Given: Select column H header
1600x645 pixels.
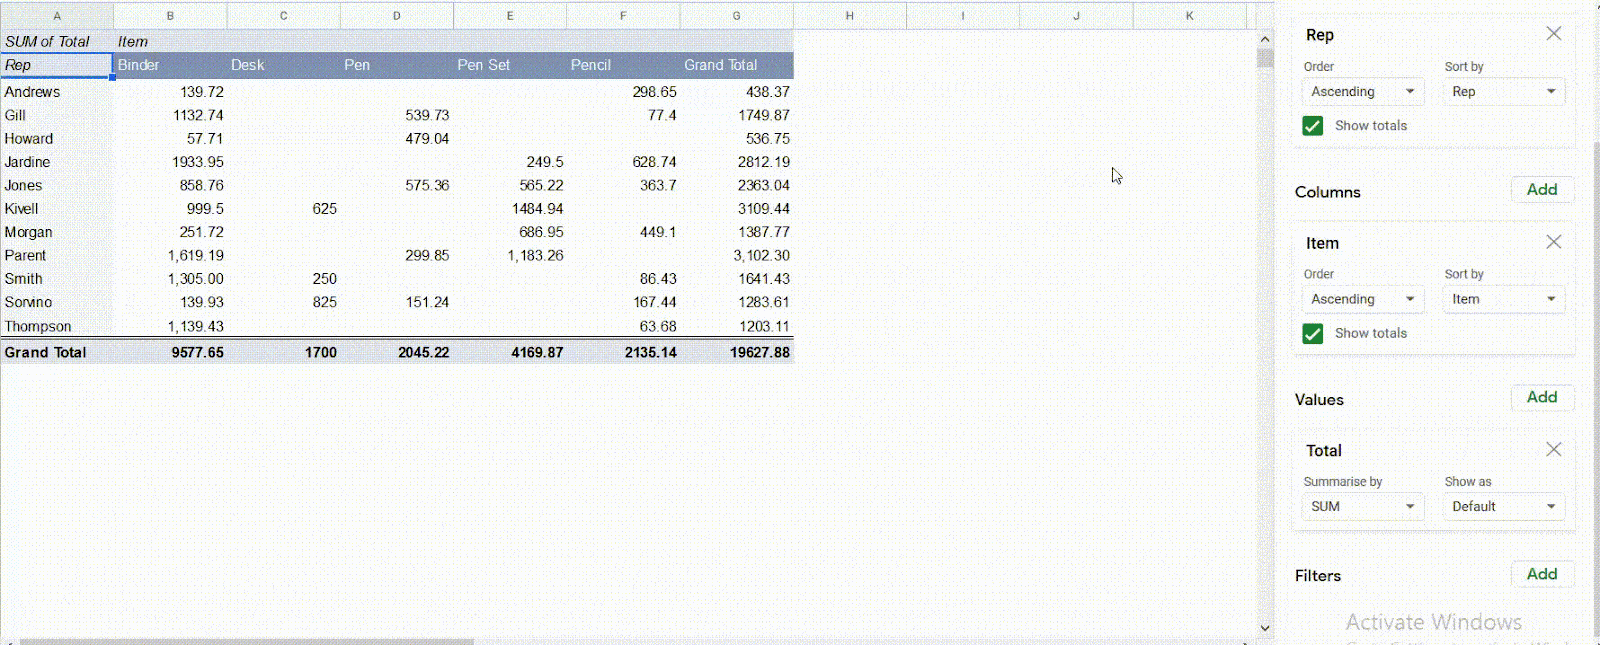Looking at the screenshot, I should coord(850,16).
